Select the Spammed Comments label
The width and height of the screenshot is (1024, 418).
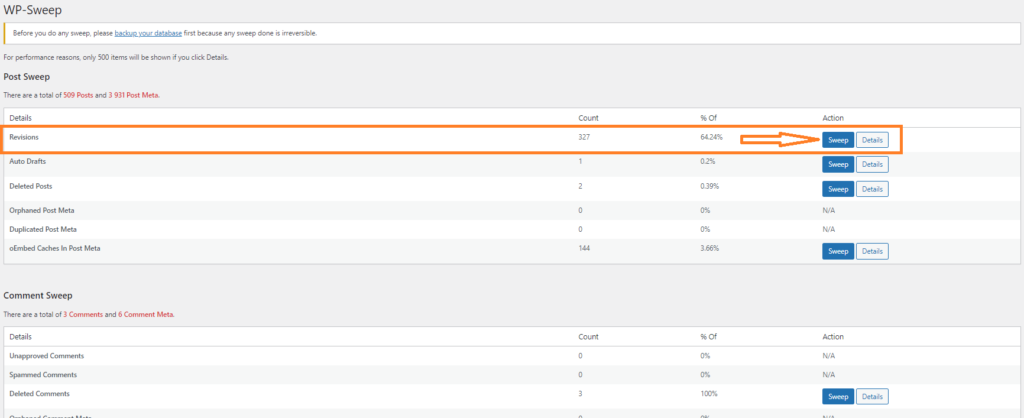43,375
